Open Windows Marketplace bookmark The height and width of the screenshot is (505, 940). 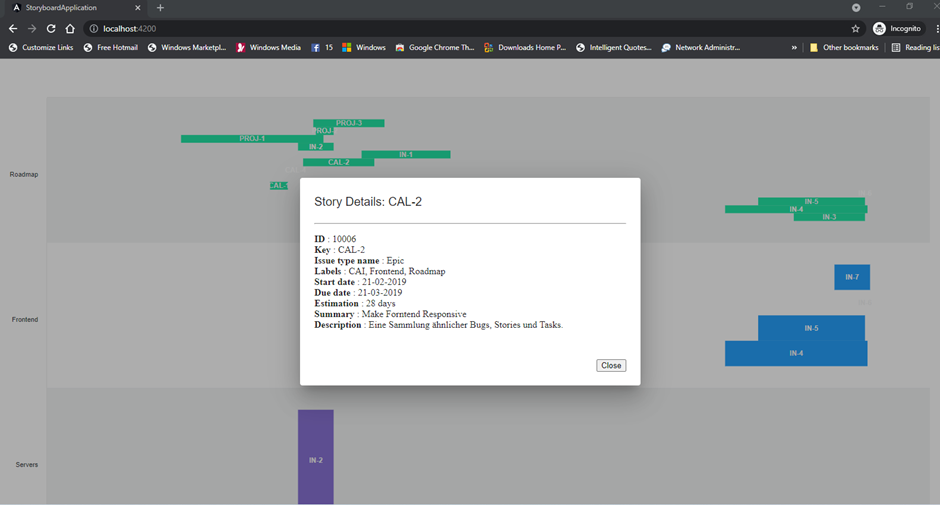(186, 47)
